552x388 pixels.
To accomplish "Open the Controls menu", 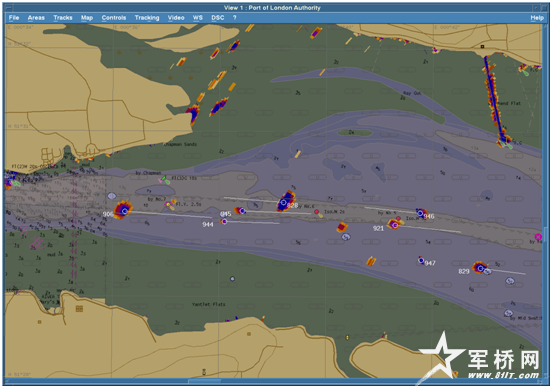I will coord(114,18).
